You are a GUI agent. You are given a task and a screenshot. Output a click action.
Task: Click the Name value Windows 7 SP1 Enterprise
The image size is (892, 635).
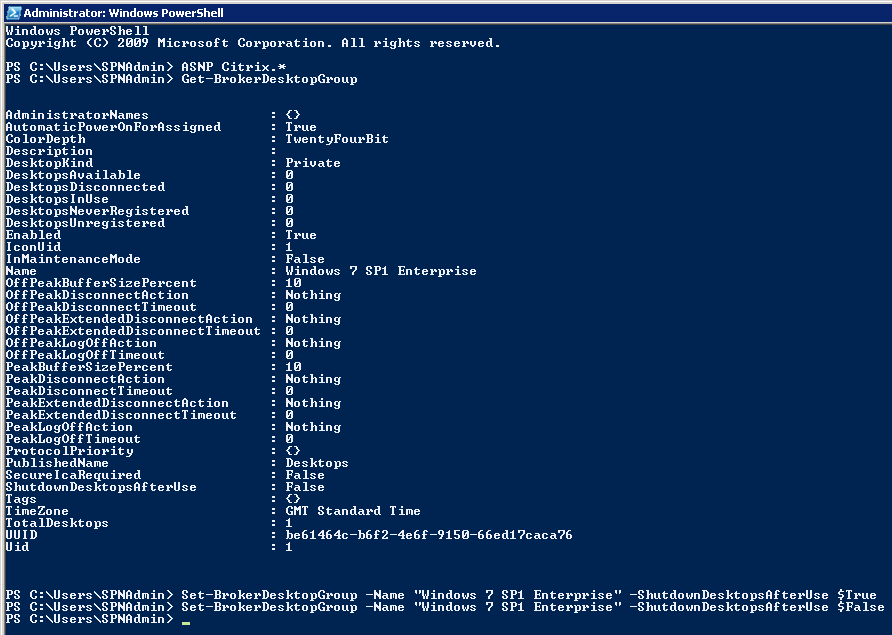pos(381,271)
